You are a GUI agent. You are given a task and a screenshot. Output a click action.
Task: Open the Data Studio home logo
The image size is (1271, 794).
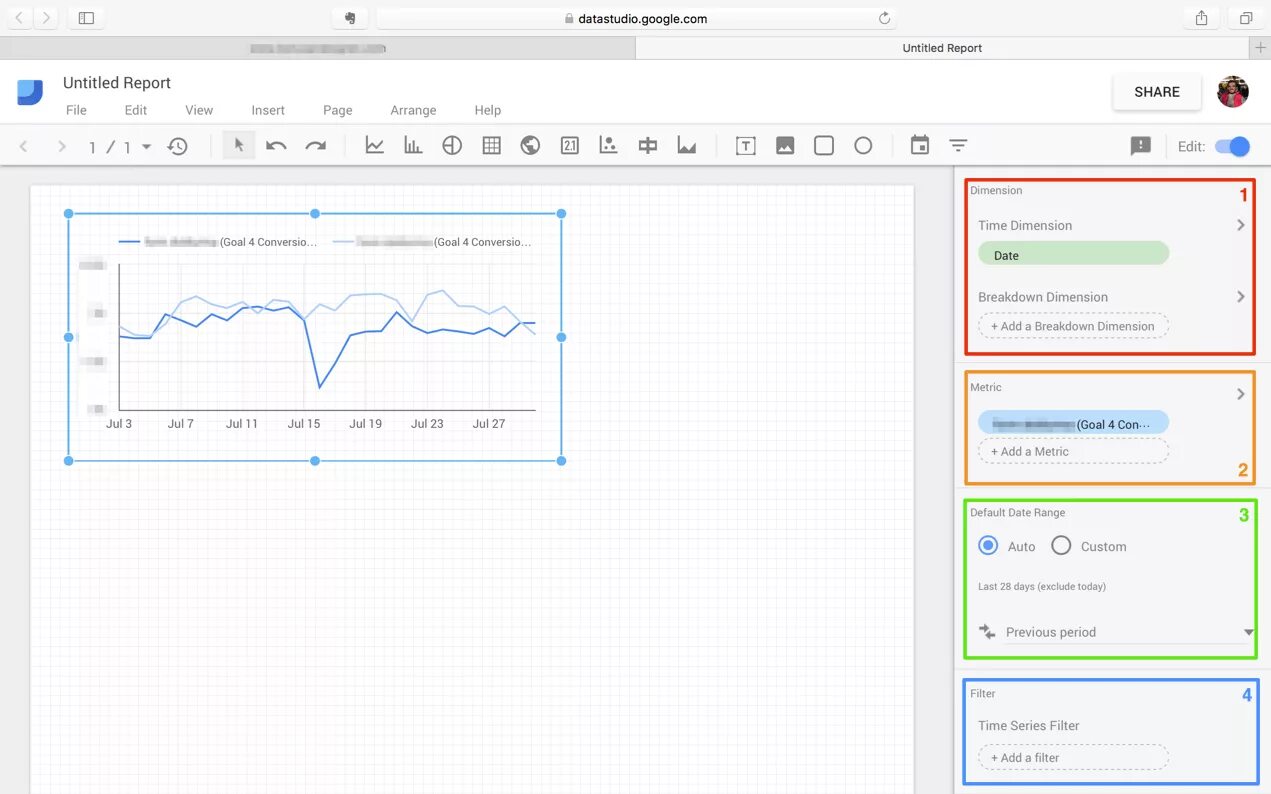coord(30,93)
